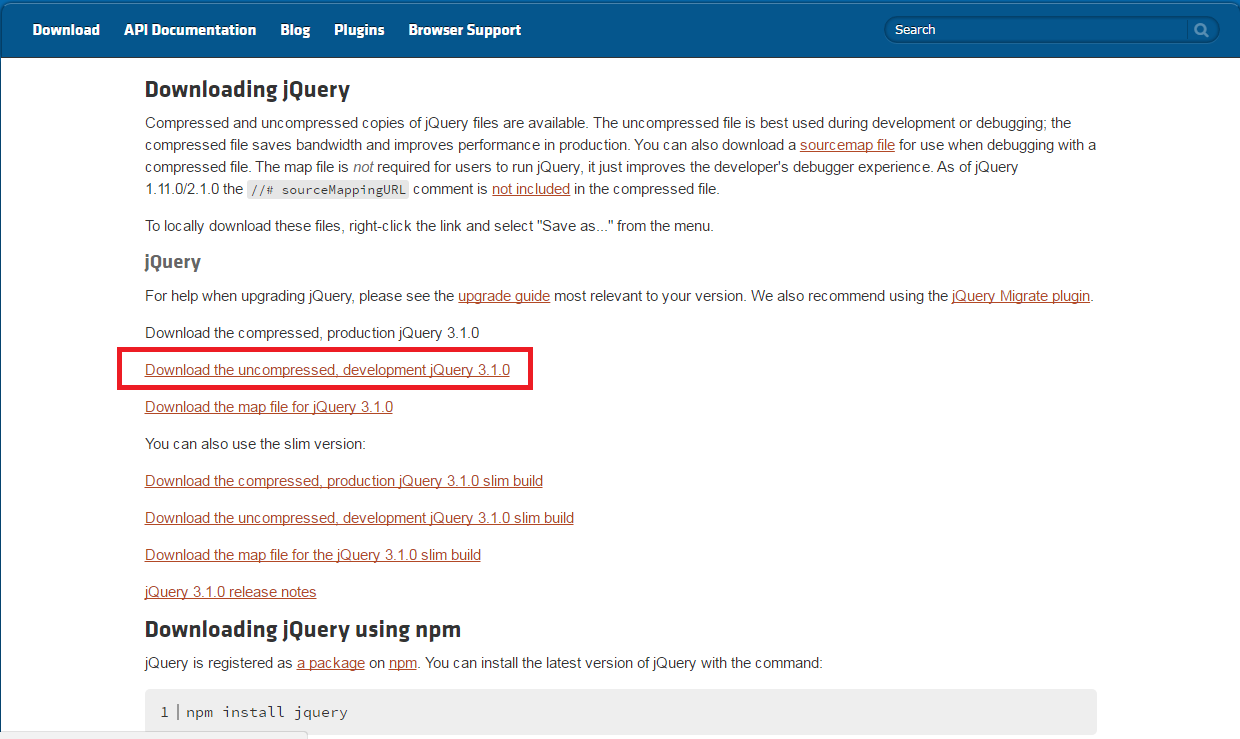
Task: Click the 'Downloading jQuery using npm' heading
Action: (303, 630)
